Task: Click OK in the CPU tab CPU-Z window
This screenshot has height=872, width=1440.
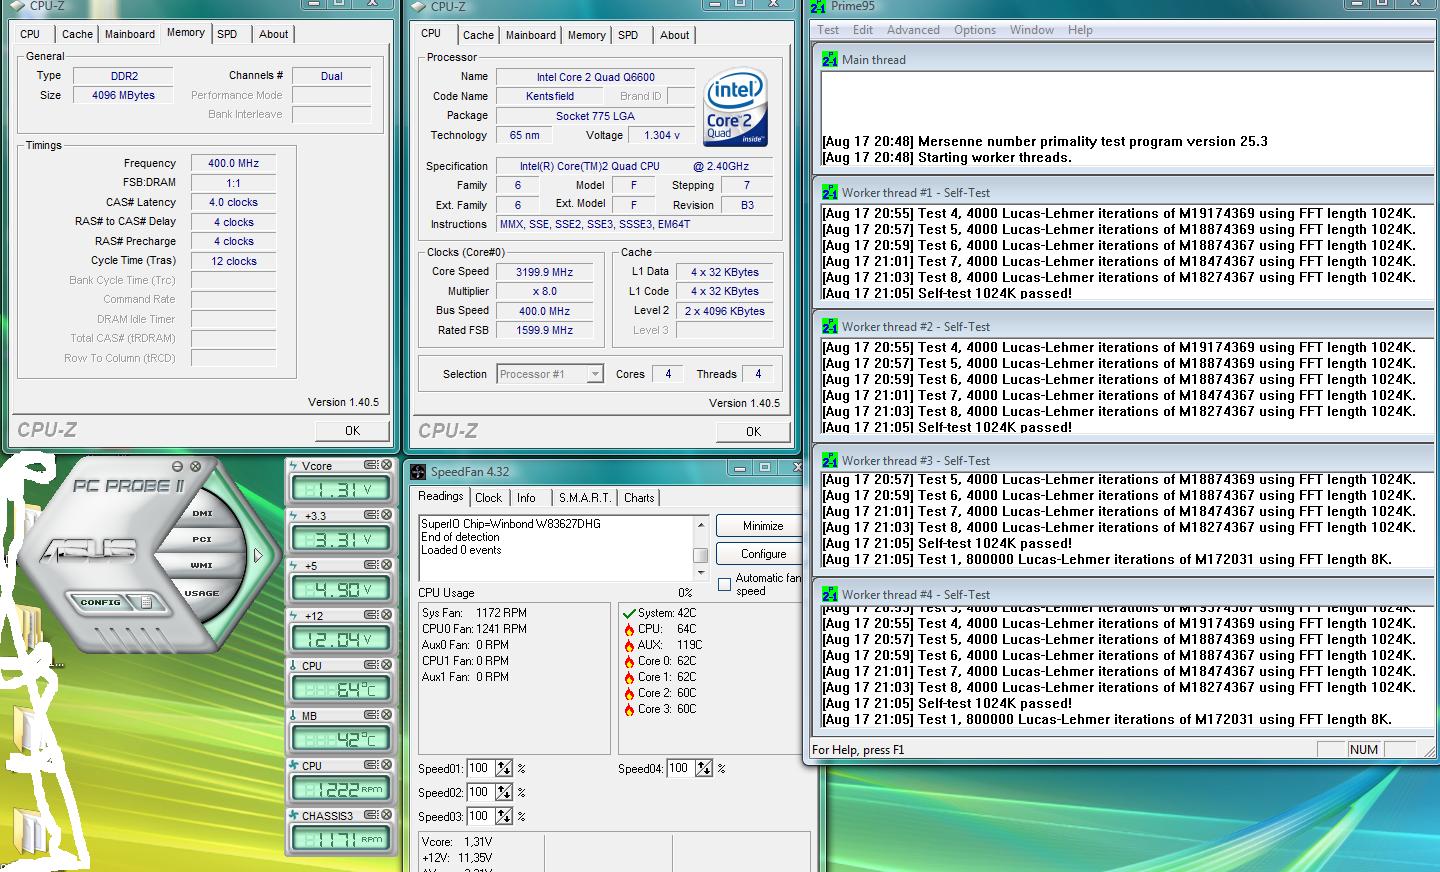Action: [x=753, y=432]
